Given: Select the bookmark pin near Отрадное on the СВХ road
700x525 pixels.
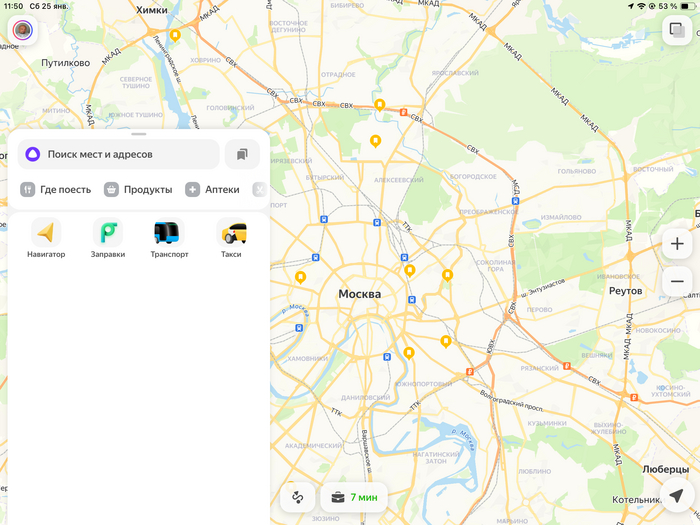Looking at the screenshot, I should pyautogui.click(x=379, y=105).
